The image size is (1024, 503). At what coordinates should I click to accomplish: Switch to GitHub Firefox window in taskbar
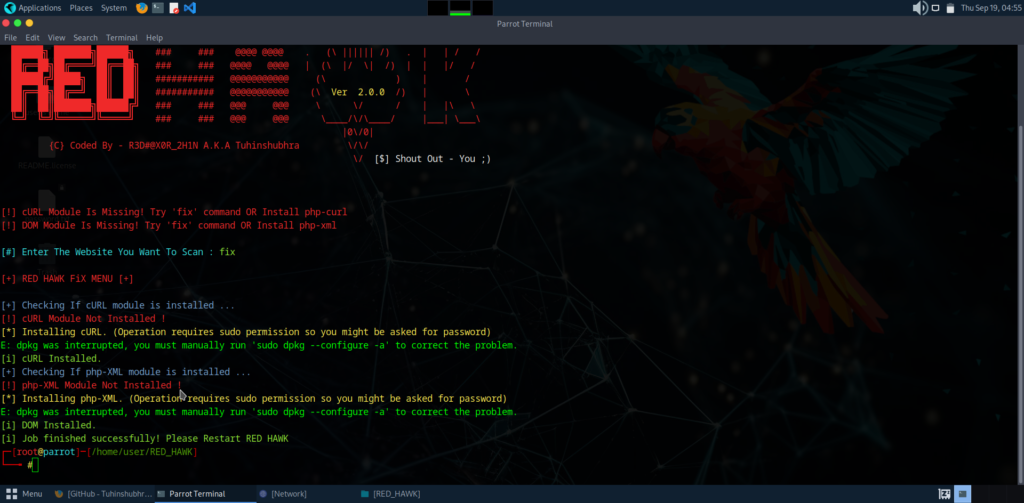(103, 494)
